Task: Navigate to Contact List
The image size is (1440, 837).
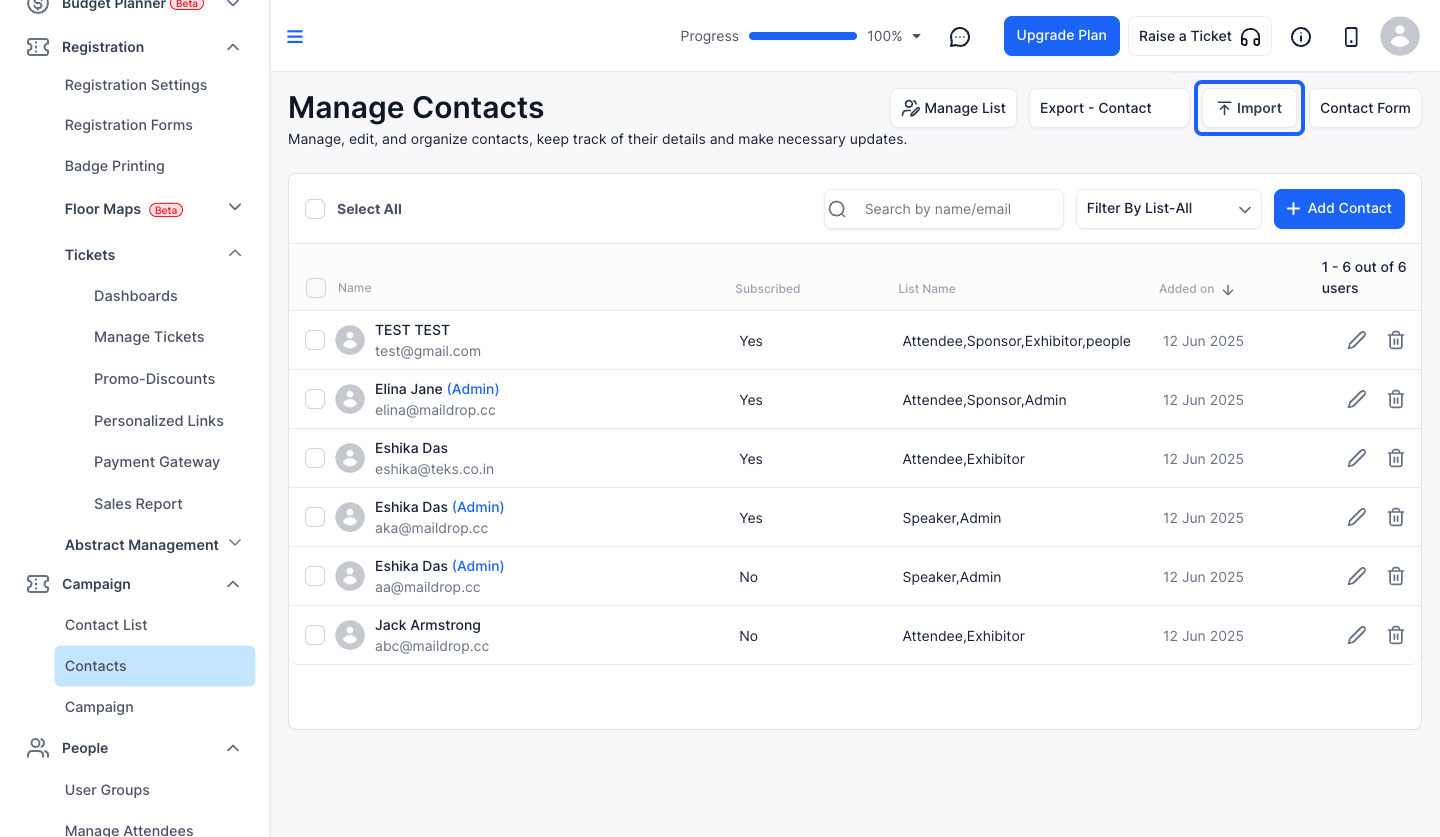Action: 106,625
